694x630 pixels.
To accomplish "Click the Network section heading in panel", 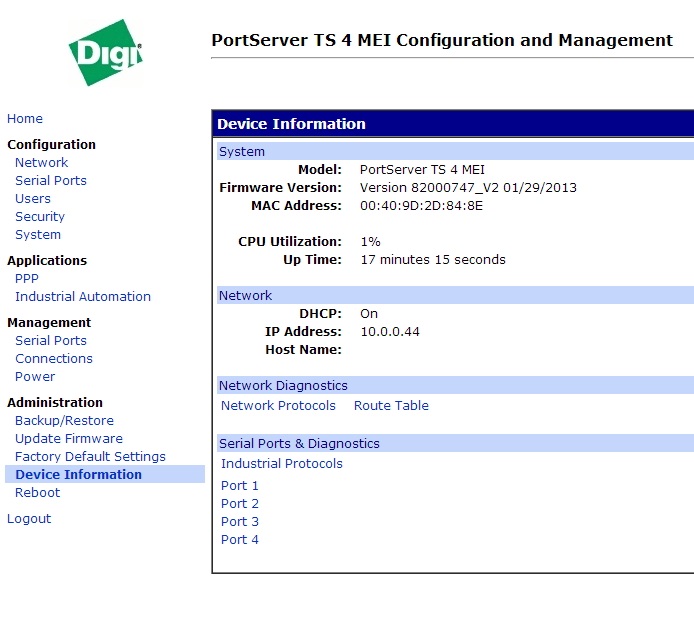I will pyautogui.click(x=246, y=296).
